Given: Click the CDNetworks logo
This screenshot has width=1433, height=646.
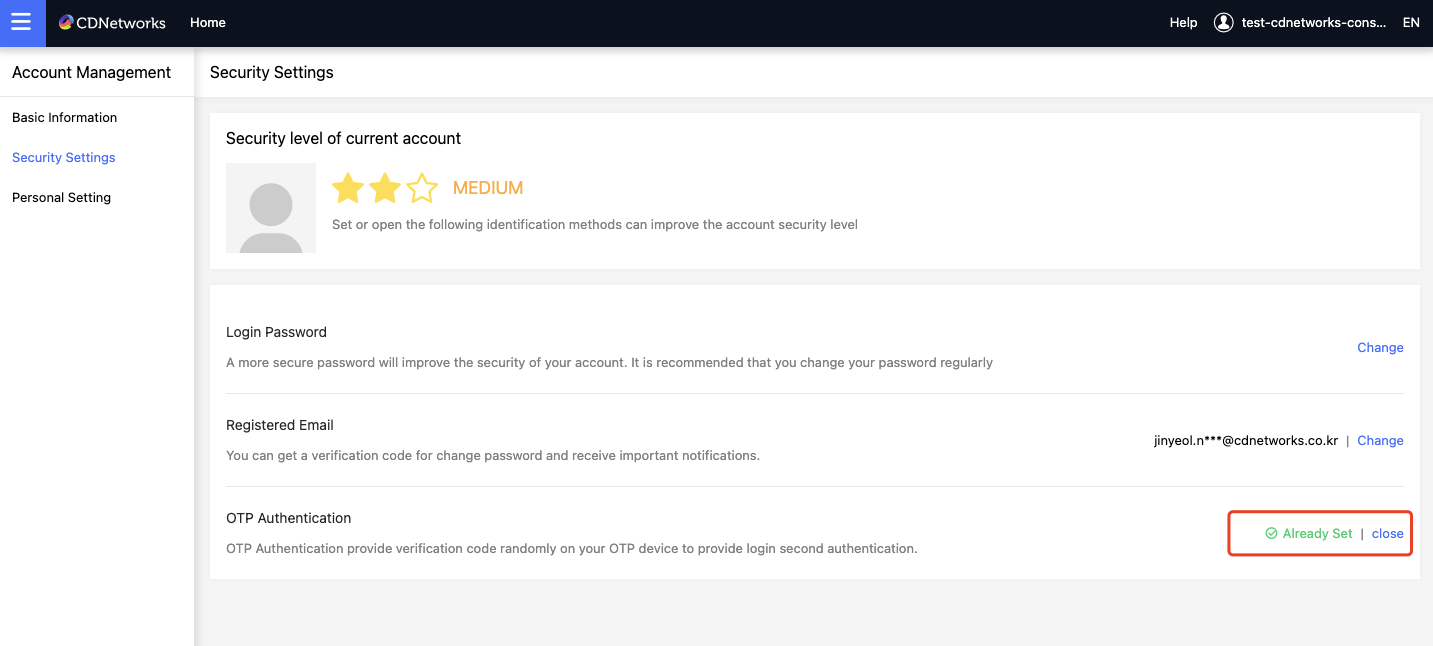Looking at the screenshot, I should point(112,23).
